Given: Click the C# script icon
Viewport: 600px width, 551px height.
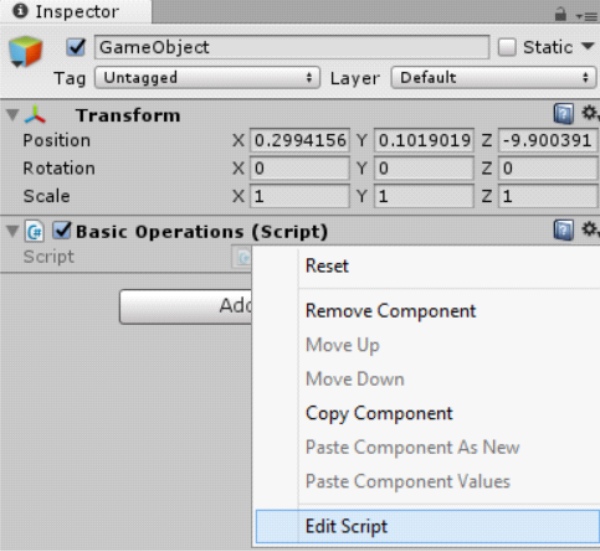Looking at the screenshot, I should coord(35,231).
